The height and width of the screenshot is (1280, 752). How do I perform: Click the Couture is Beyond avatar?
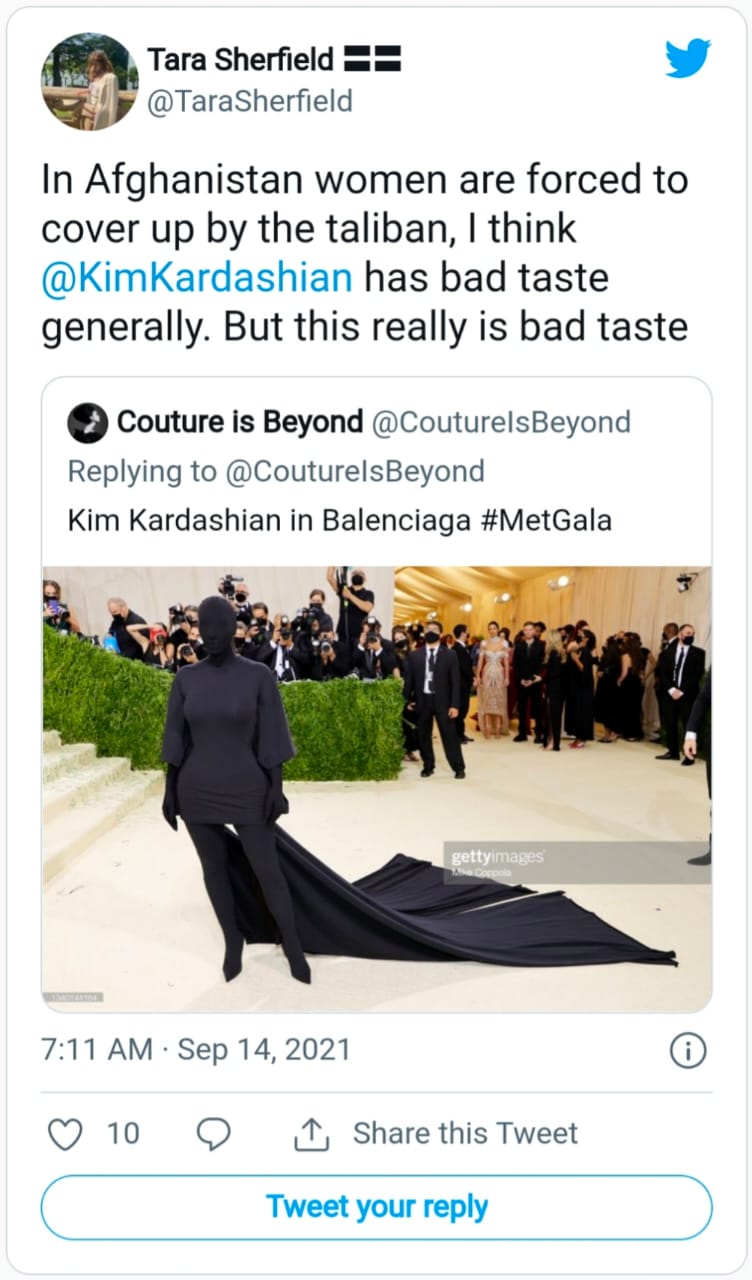coord(87,423)
